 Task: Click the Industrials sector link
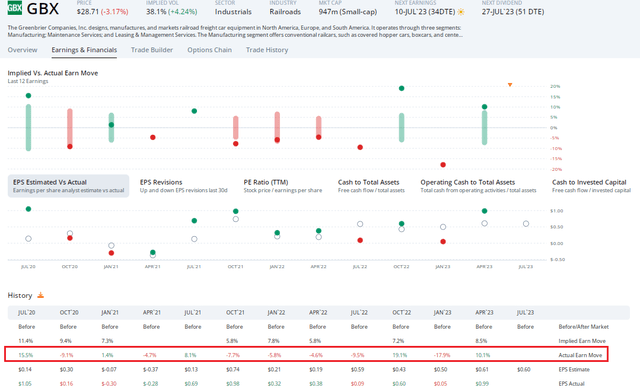[233, 12]
